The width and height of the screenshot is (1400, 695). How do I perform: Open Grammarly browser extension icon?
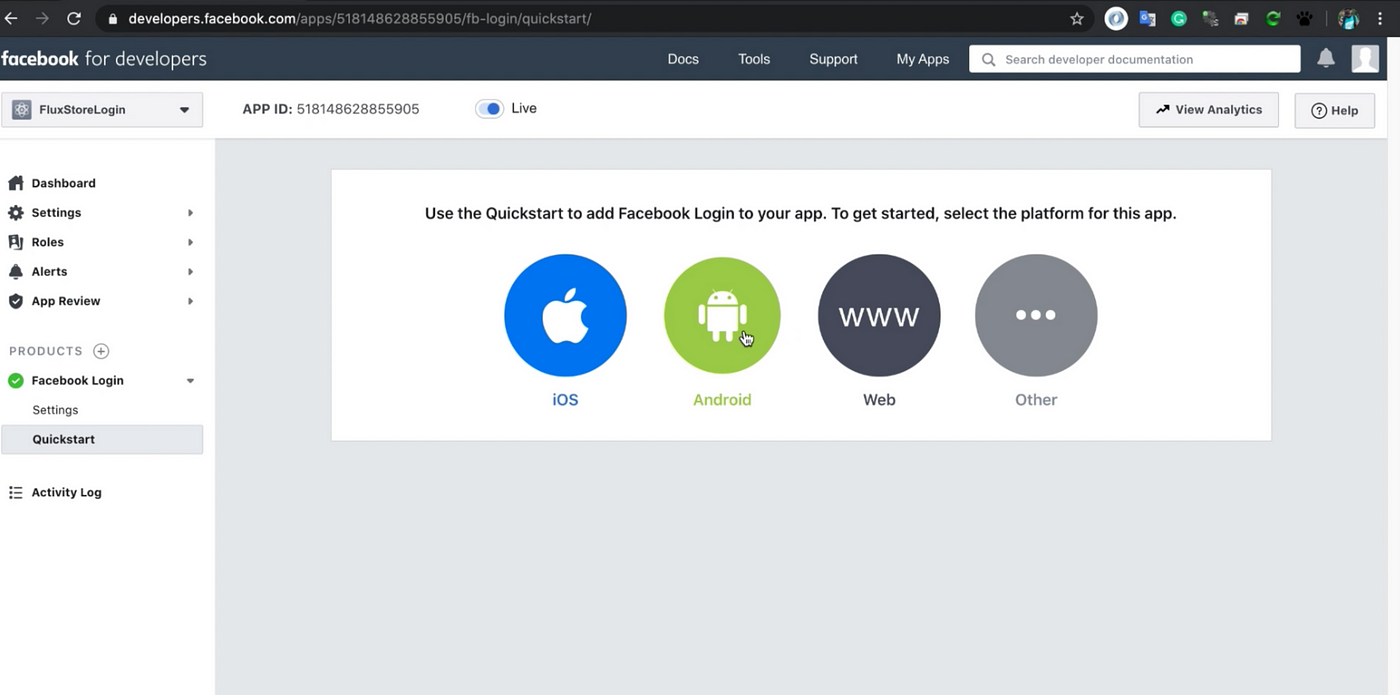click(1179, 18)
